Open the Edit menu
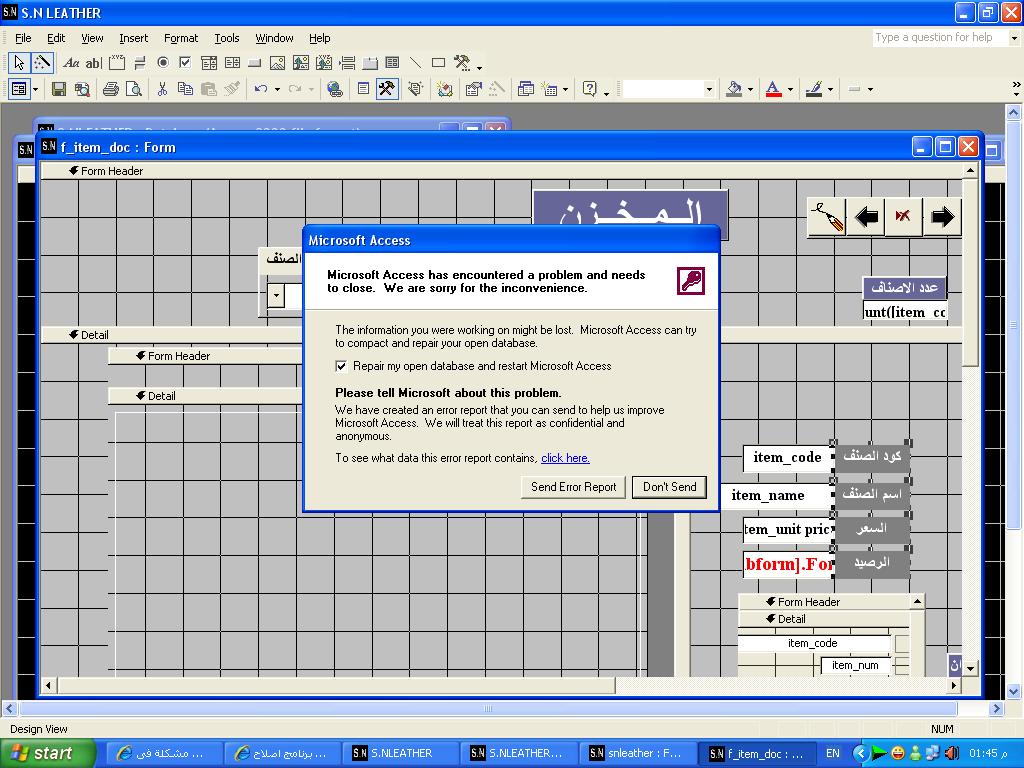 coord(56,38)
